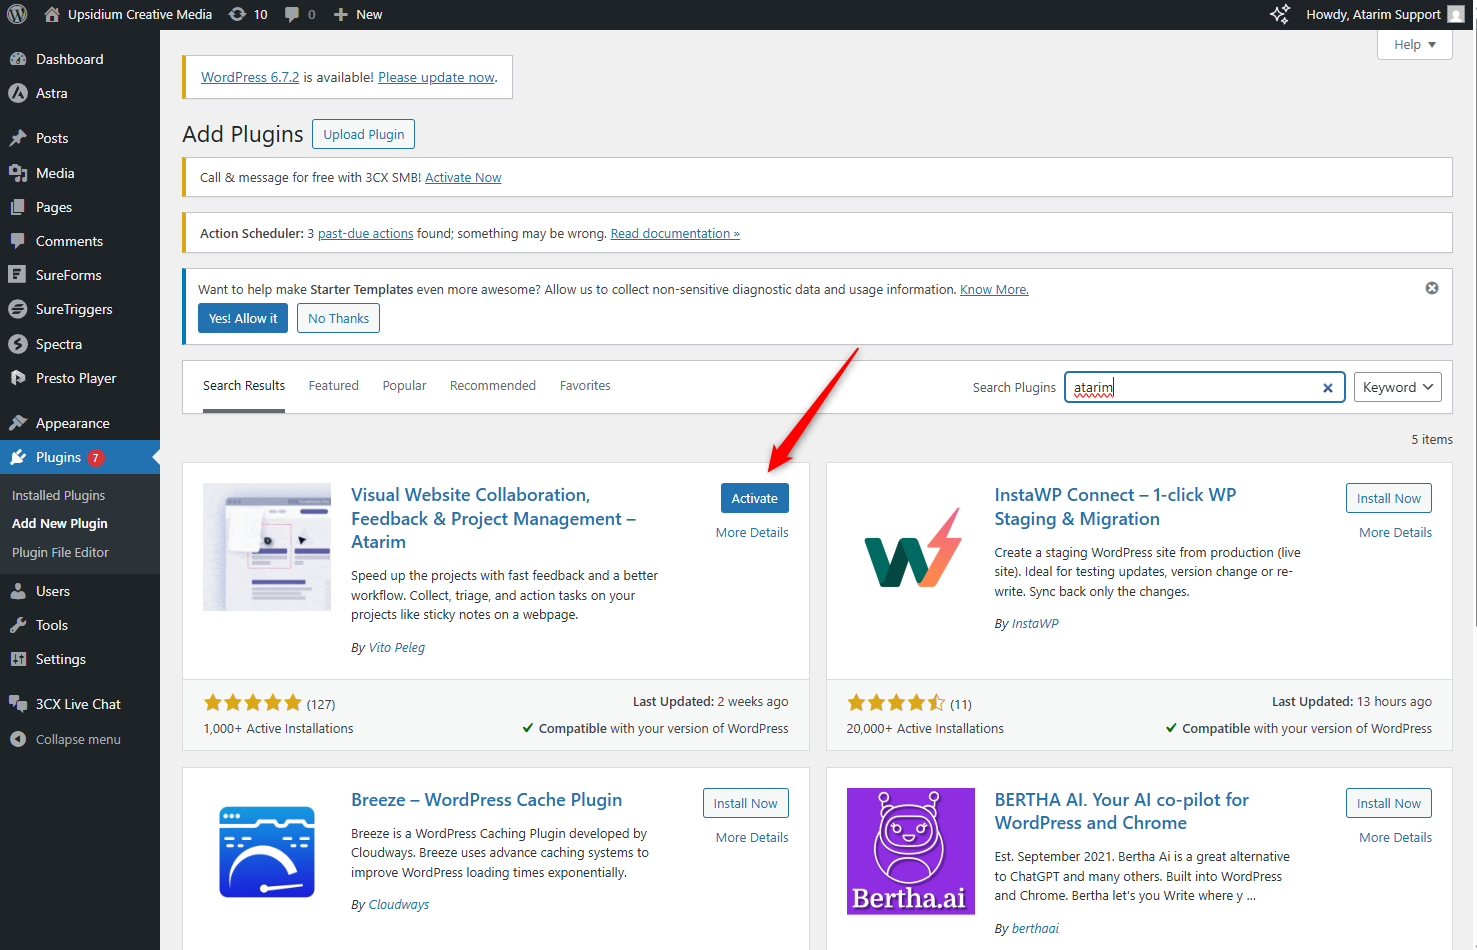Switch to the Search Results tab

[x=244, y=386]
